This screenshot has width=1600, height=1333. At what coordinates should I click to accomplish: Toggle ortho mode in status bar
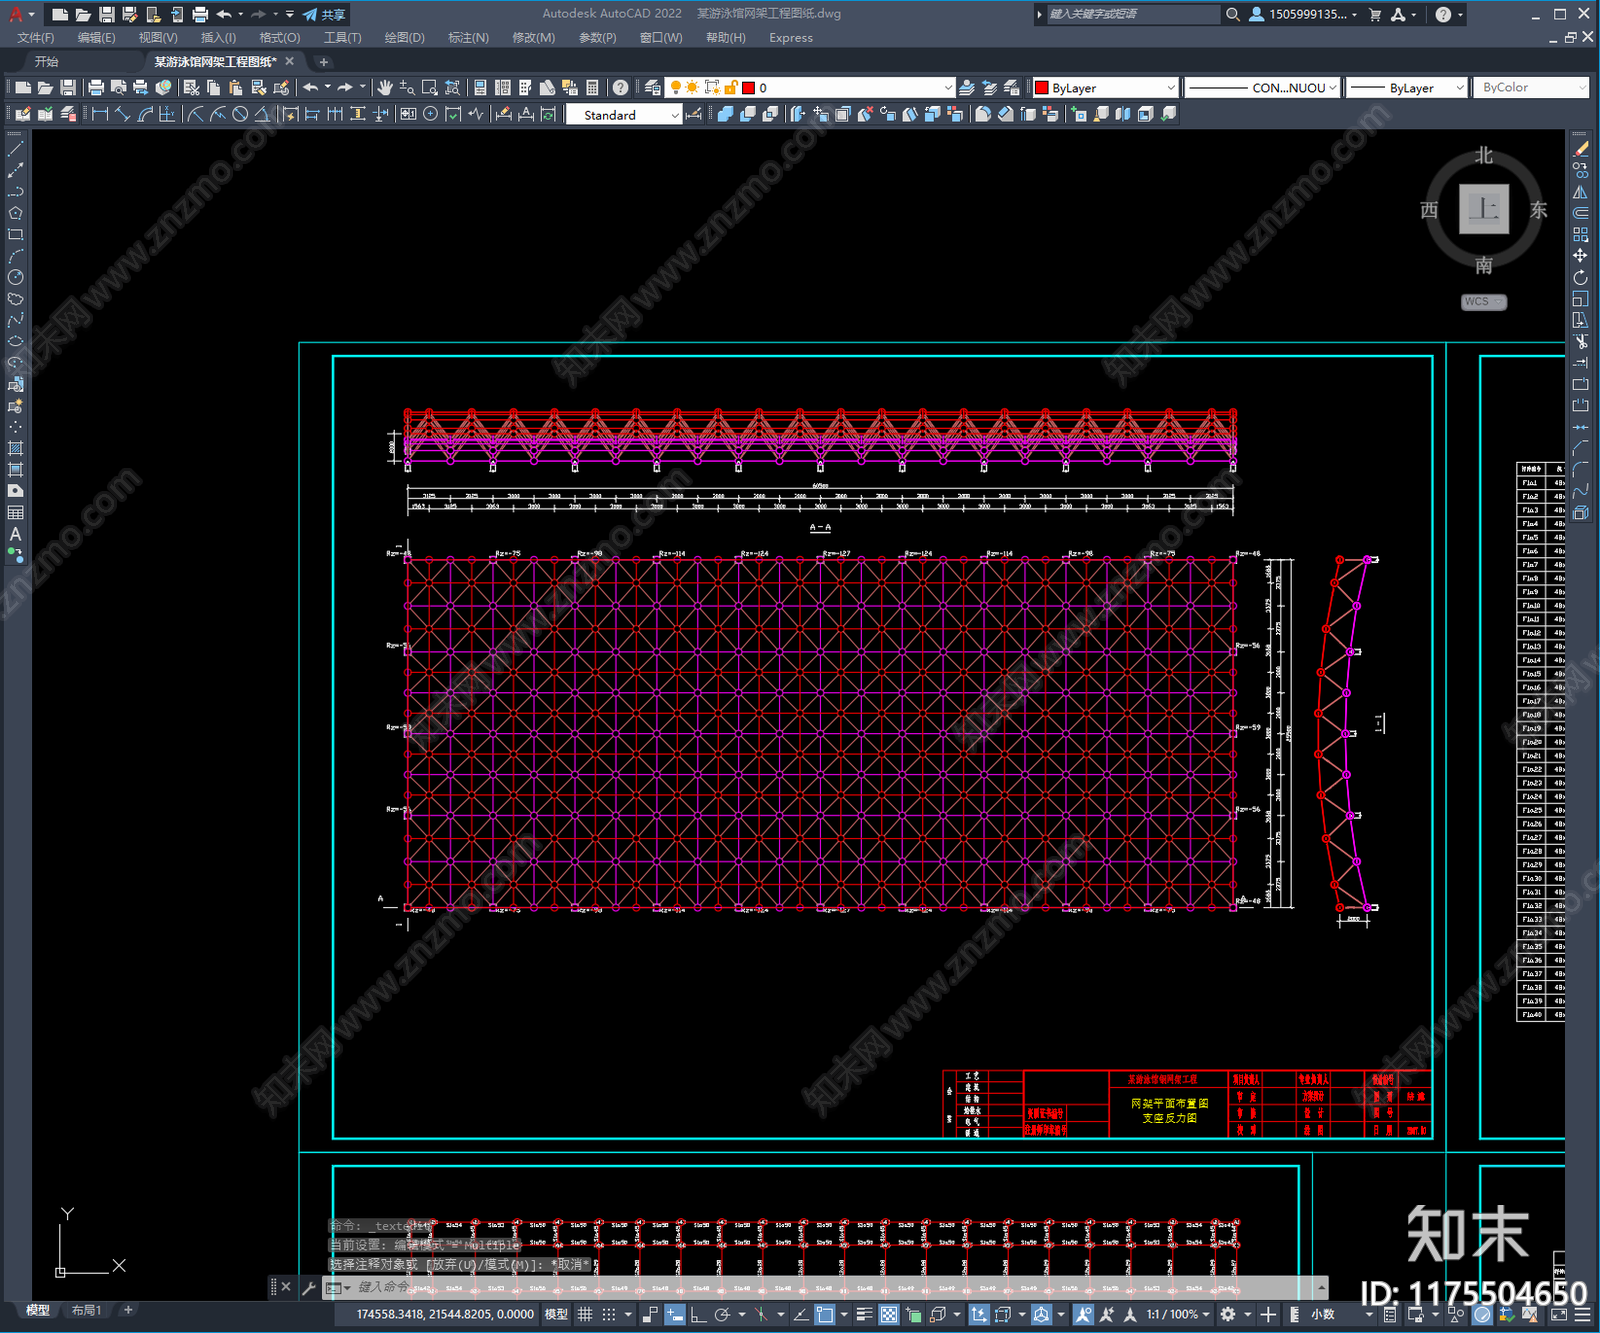698,1314
